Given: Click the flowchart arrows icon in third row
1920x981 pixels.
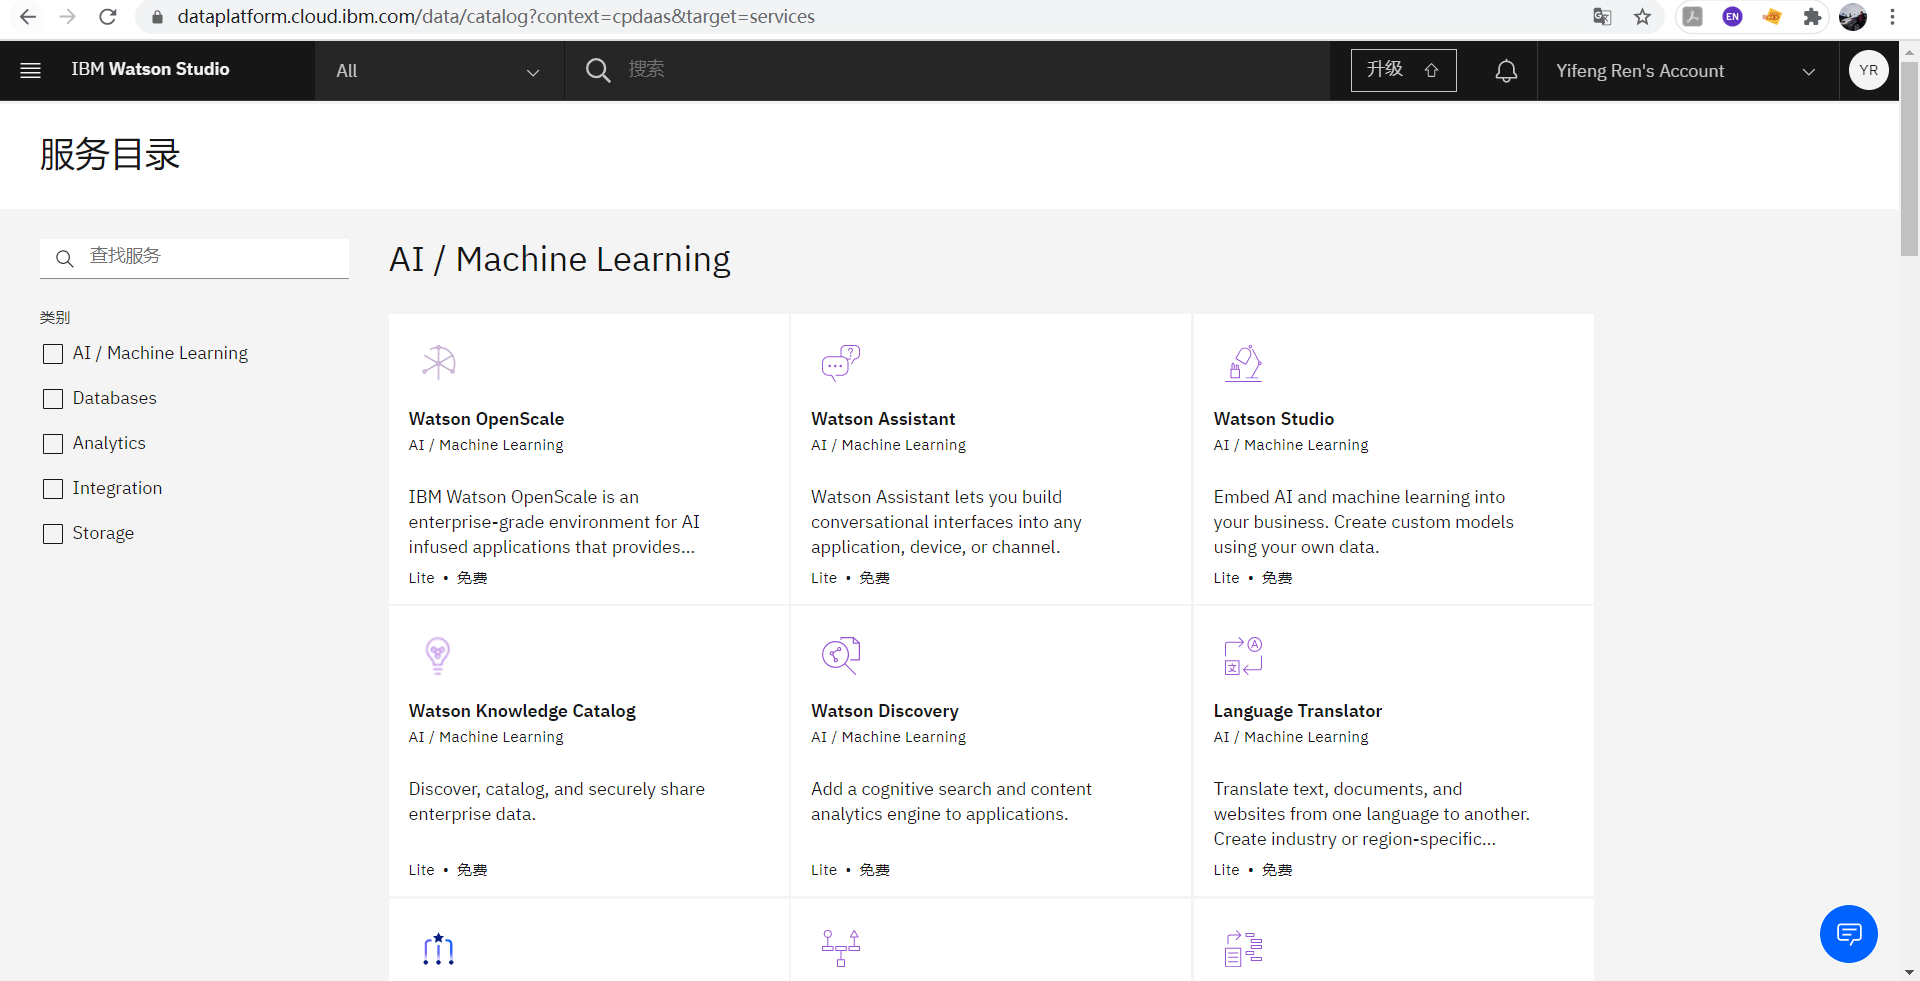Looking at the screenshot, I should pos(840,948).
